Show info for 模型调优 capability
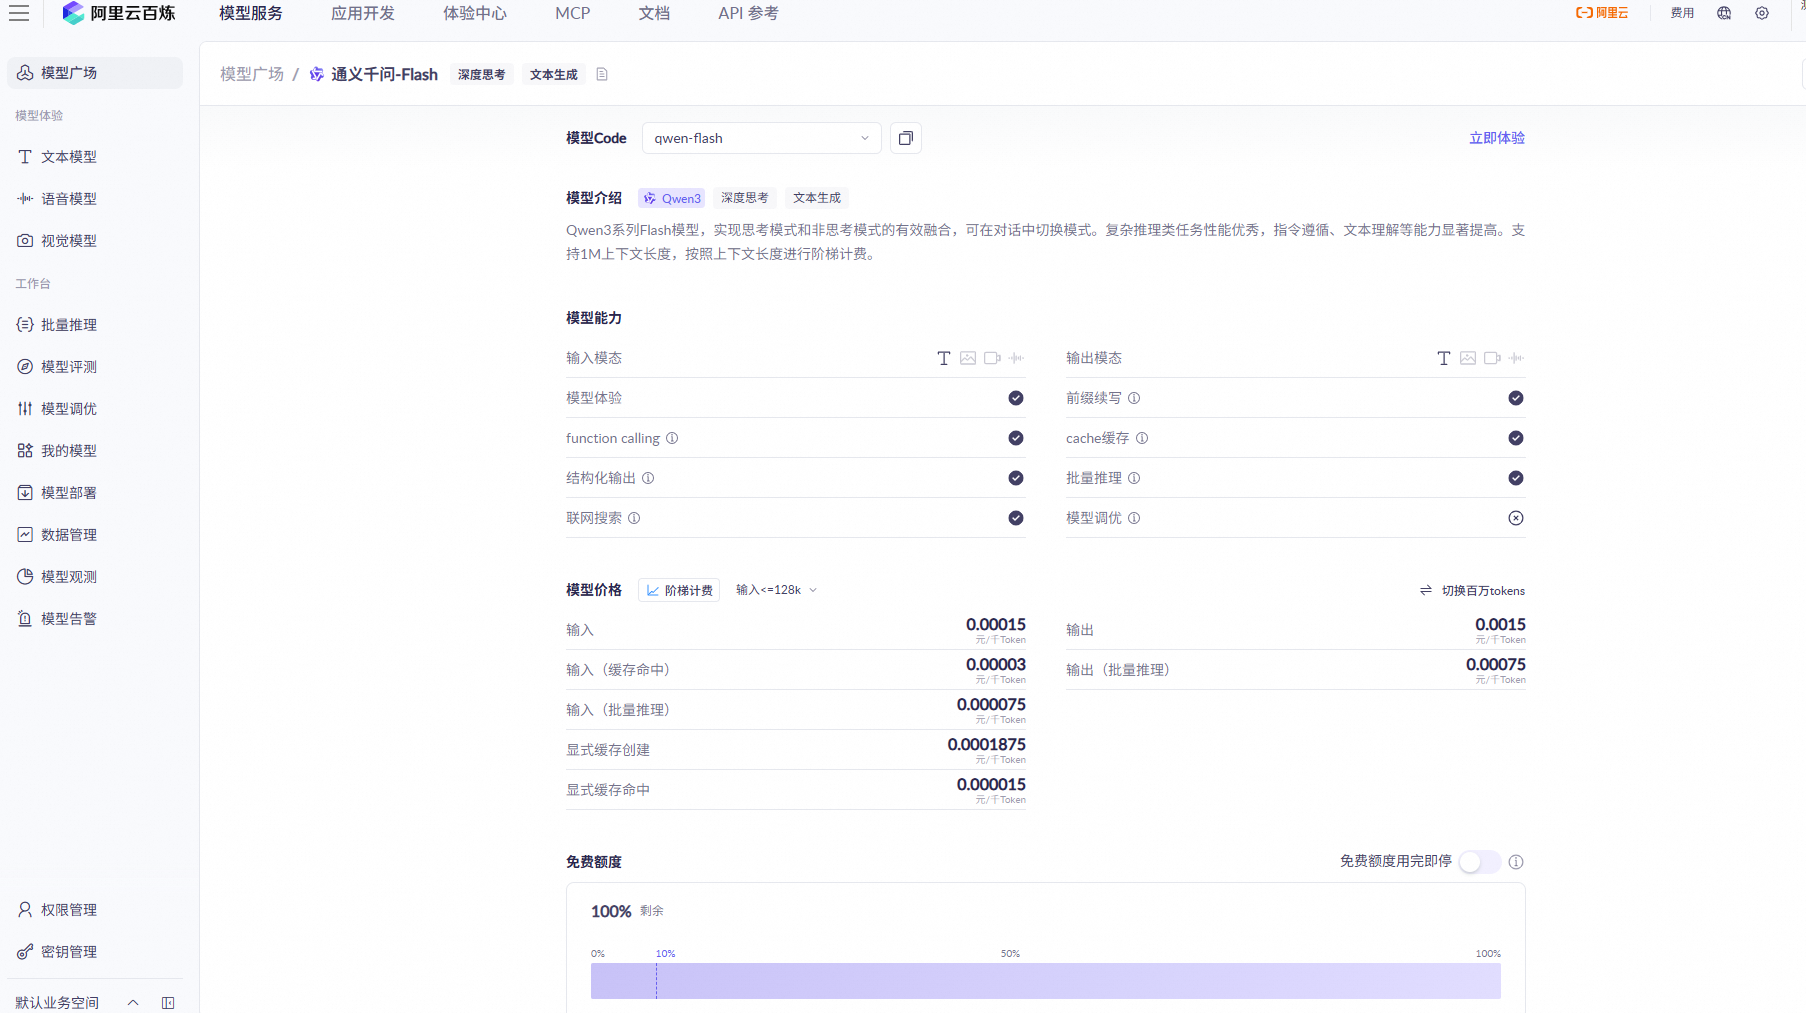 coord(1134,518)
